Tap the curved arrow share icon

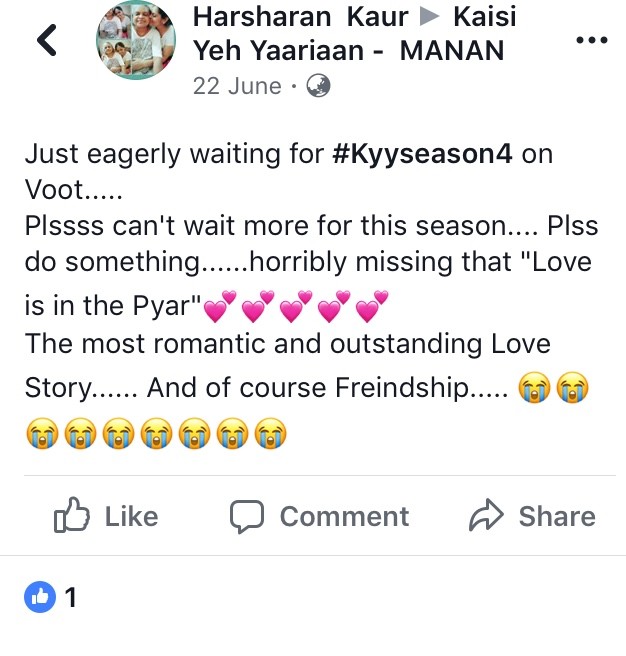486,515
